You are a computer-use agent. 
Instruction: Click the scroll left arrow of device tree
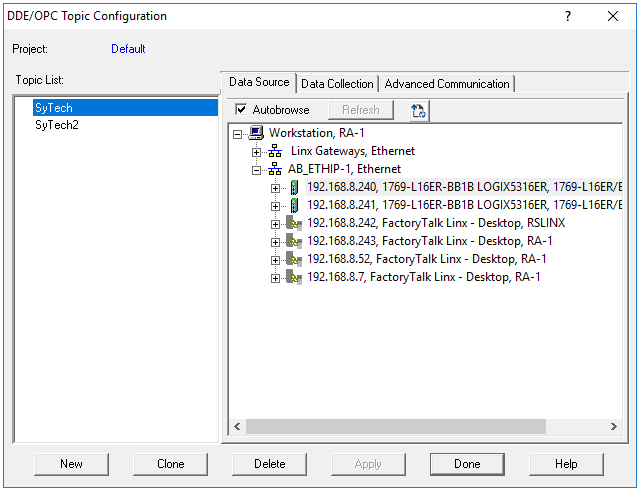[x=238, y=427]
